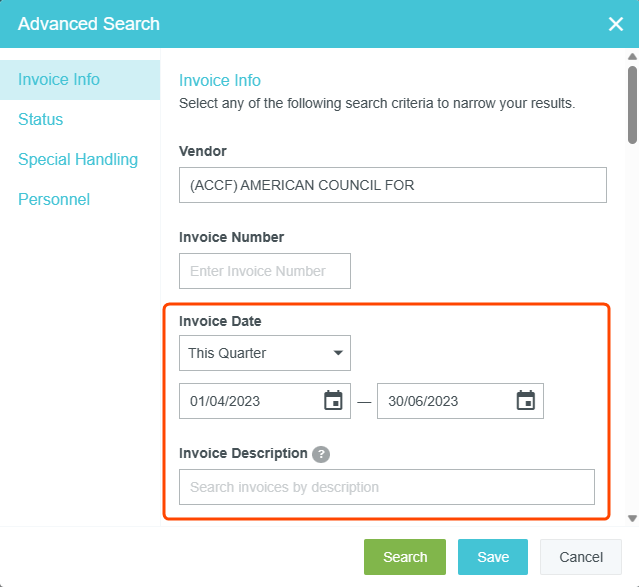Click the Invoice Description help icon
639x587 pixels.
321,454
